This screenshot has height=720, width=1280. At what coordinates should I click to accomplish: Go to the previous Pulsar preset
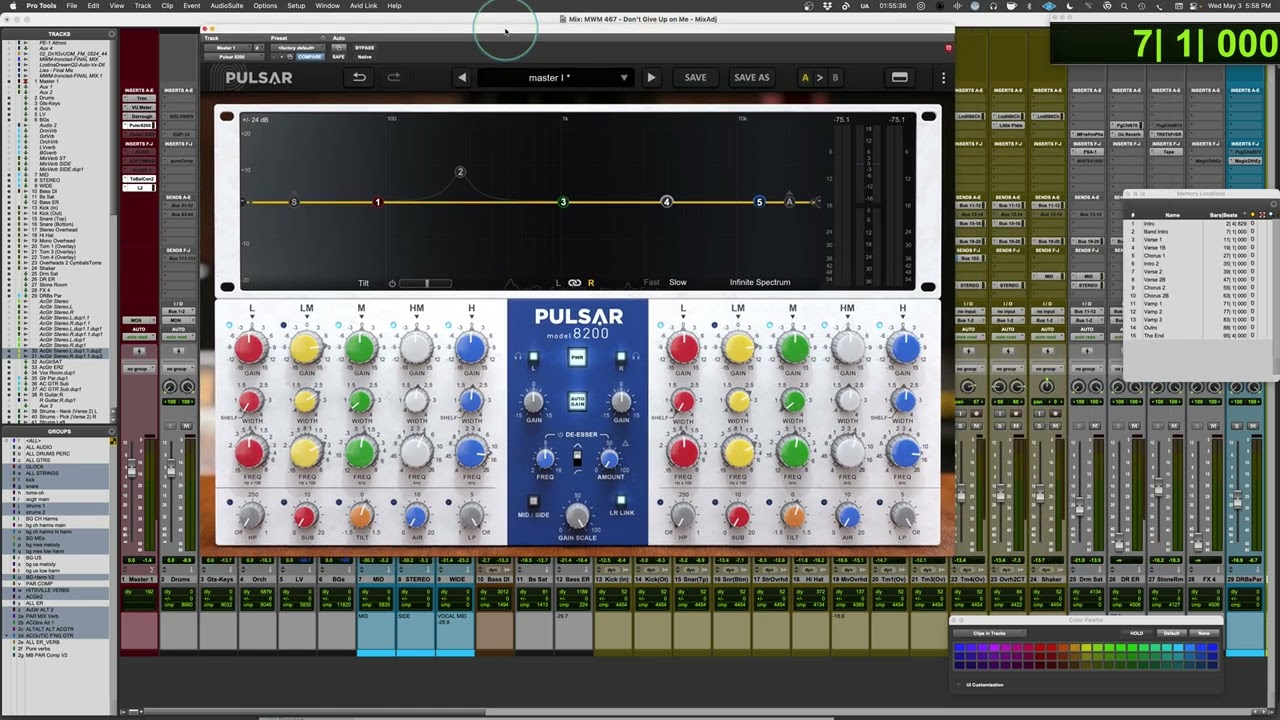462,77
